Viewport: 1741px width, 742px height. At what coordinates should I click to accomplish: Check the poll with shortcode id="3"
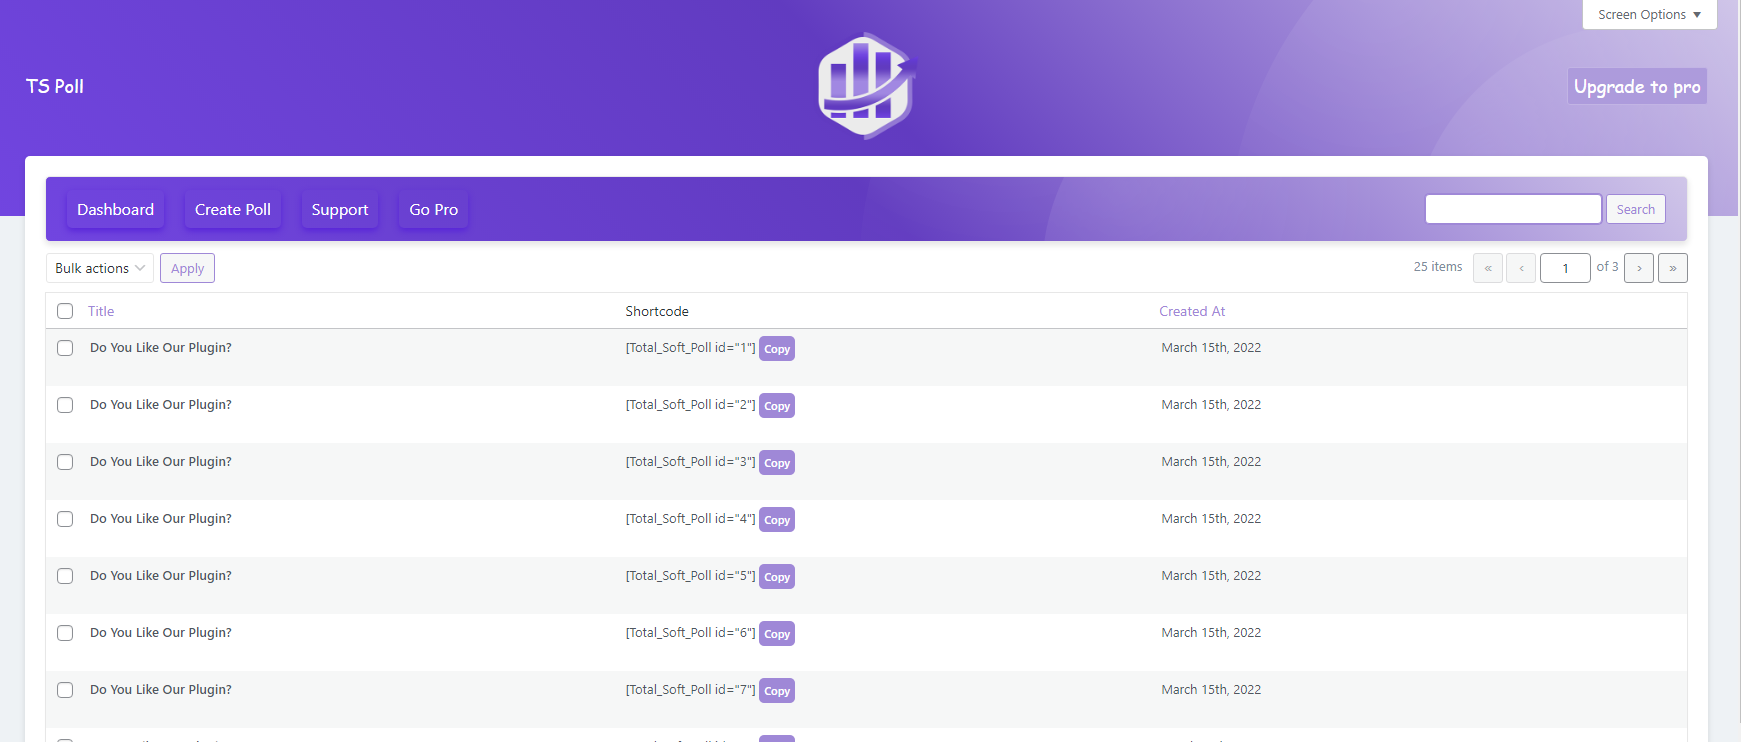click(x=65, y=462)
